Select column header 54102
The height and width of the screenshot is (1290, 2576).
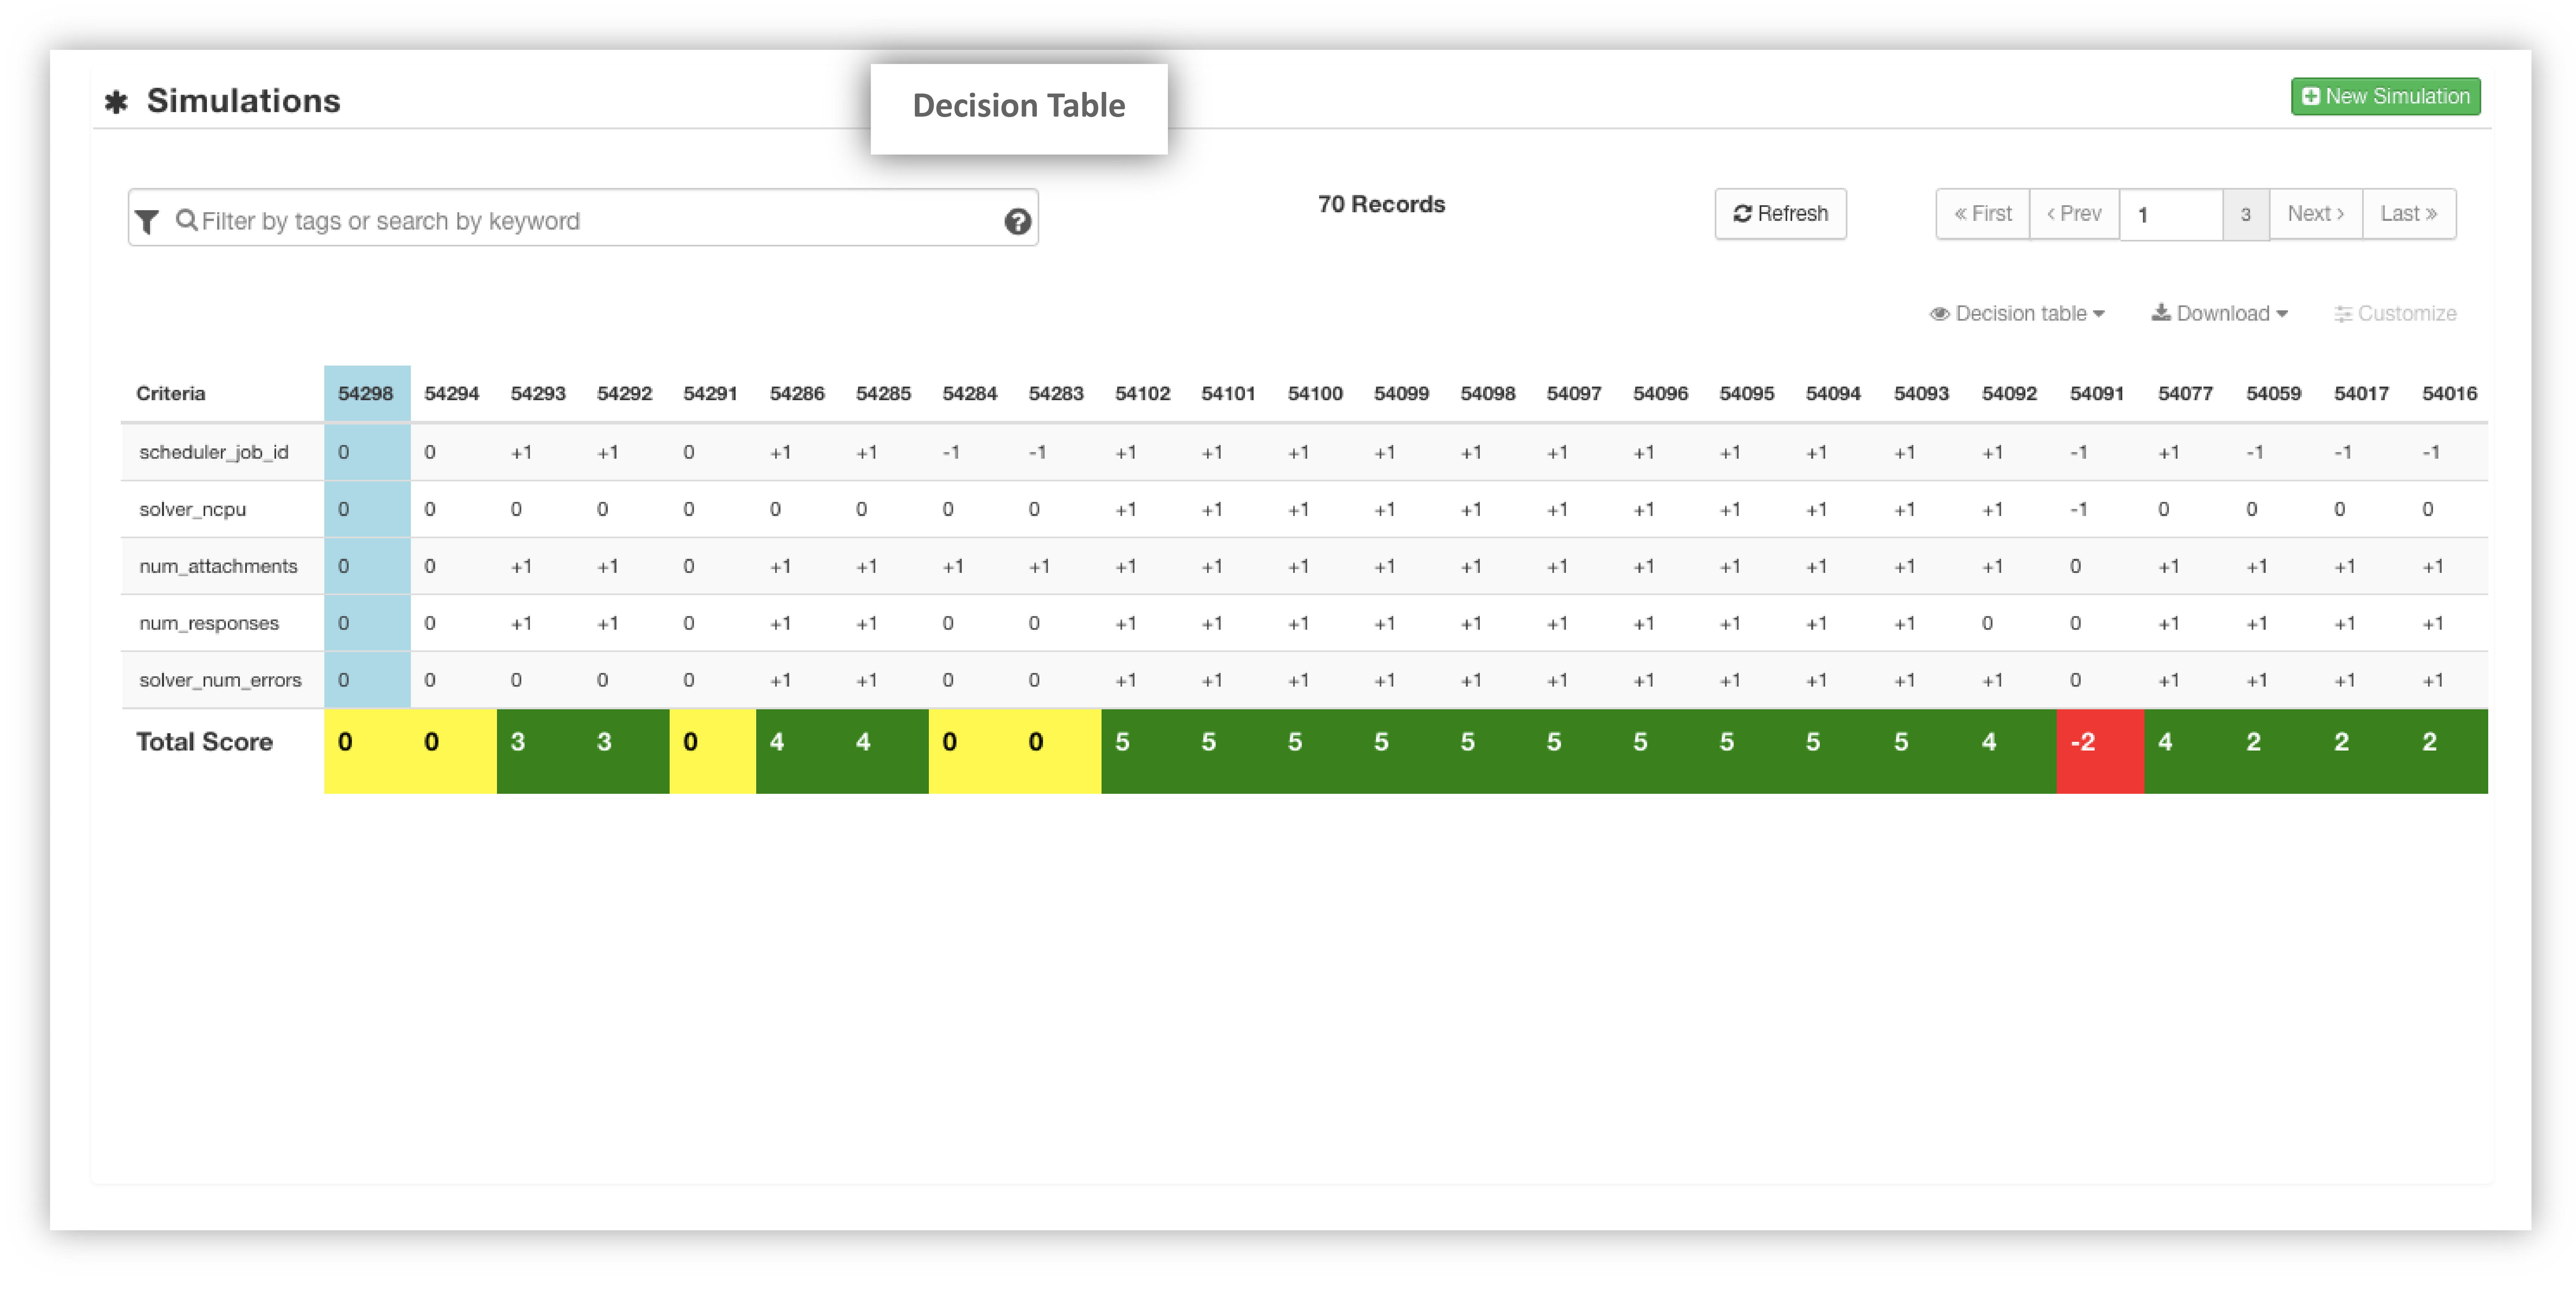click(1143, 393)
